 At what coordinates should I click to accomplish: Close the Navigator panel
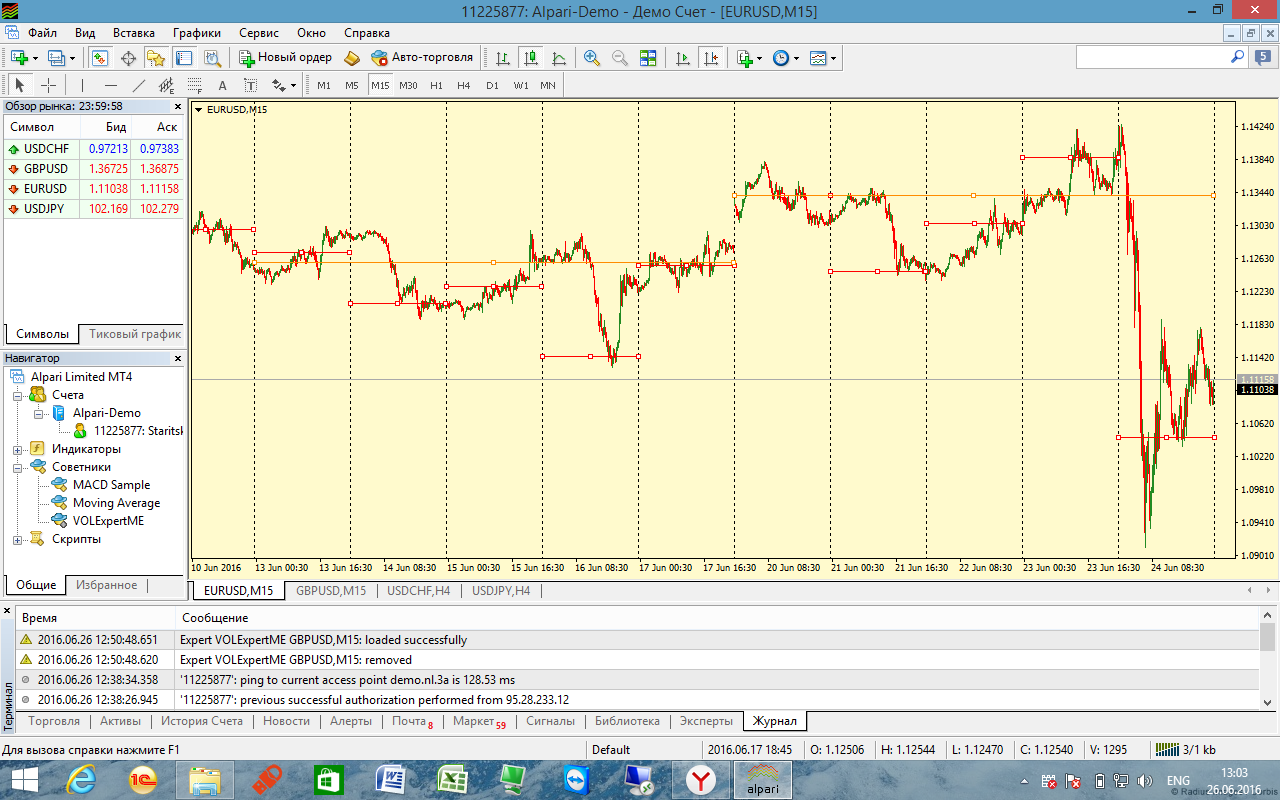point(179,358)
